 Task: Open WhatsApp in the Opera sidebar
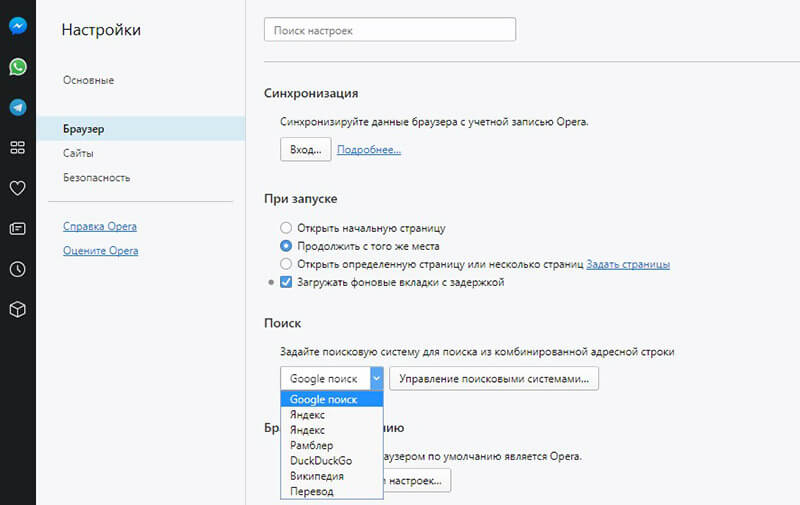[x=18, y=67]
